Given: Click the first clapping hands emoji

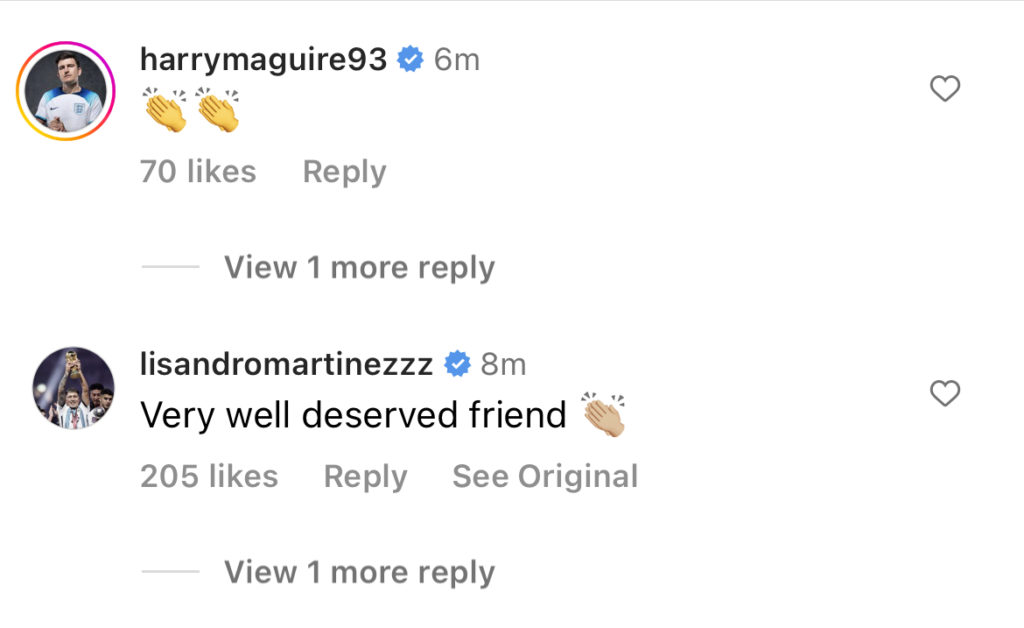Looking at the screenshot, I should click(x=165, y=110).
